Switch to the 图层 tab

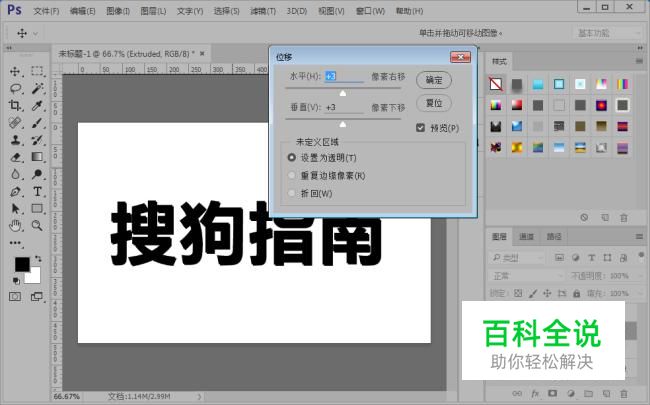pyautogui.click(x=499, y=237)
